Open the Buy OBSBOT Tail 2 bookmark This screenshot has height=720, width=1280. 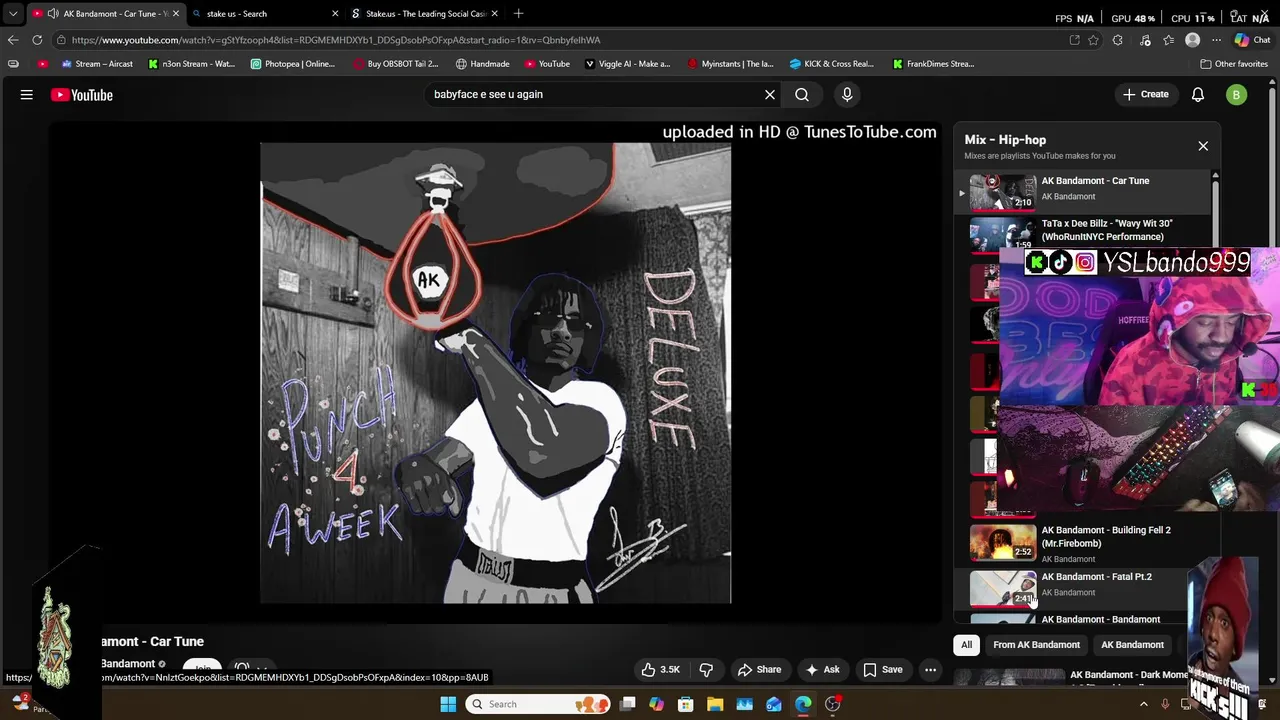point(396,64)
